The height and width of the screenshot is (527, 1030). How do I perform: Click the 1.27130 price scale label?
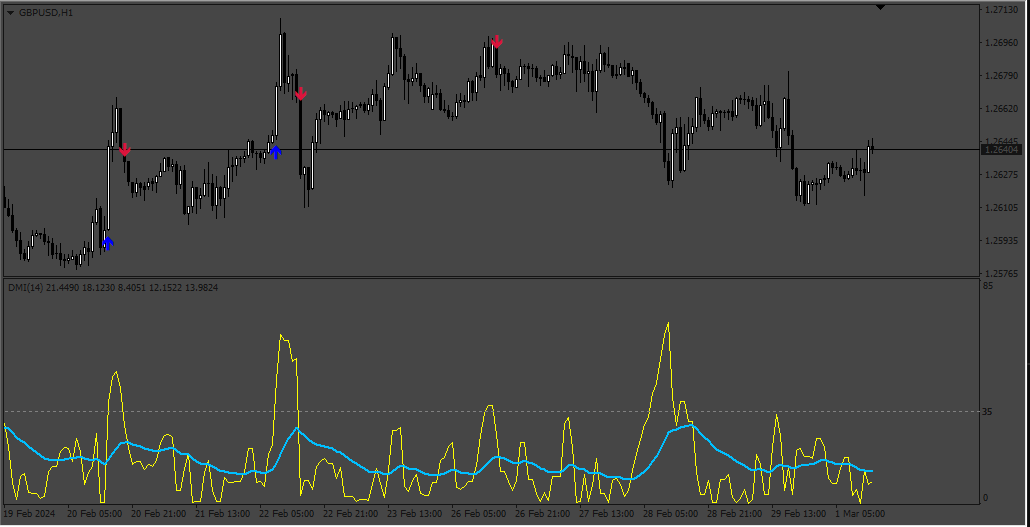[x=1002, y=11]
